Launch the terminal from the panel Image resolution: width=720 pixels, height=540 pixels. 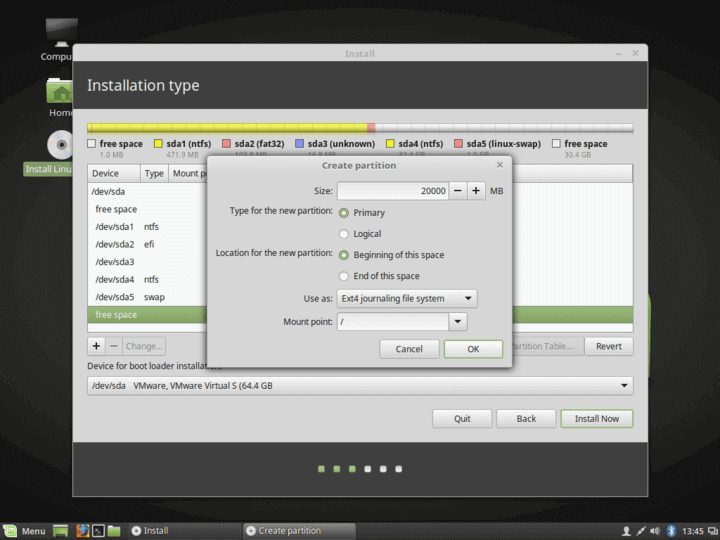click(98, 530)
